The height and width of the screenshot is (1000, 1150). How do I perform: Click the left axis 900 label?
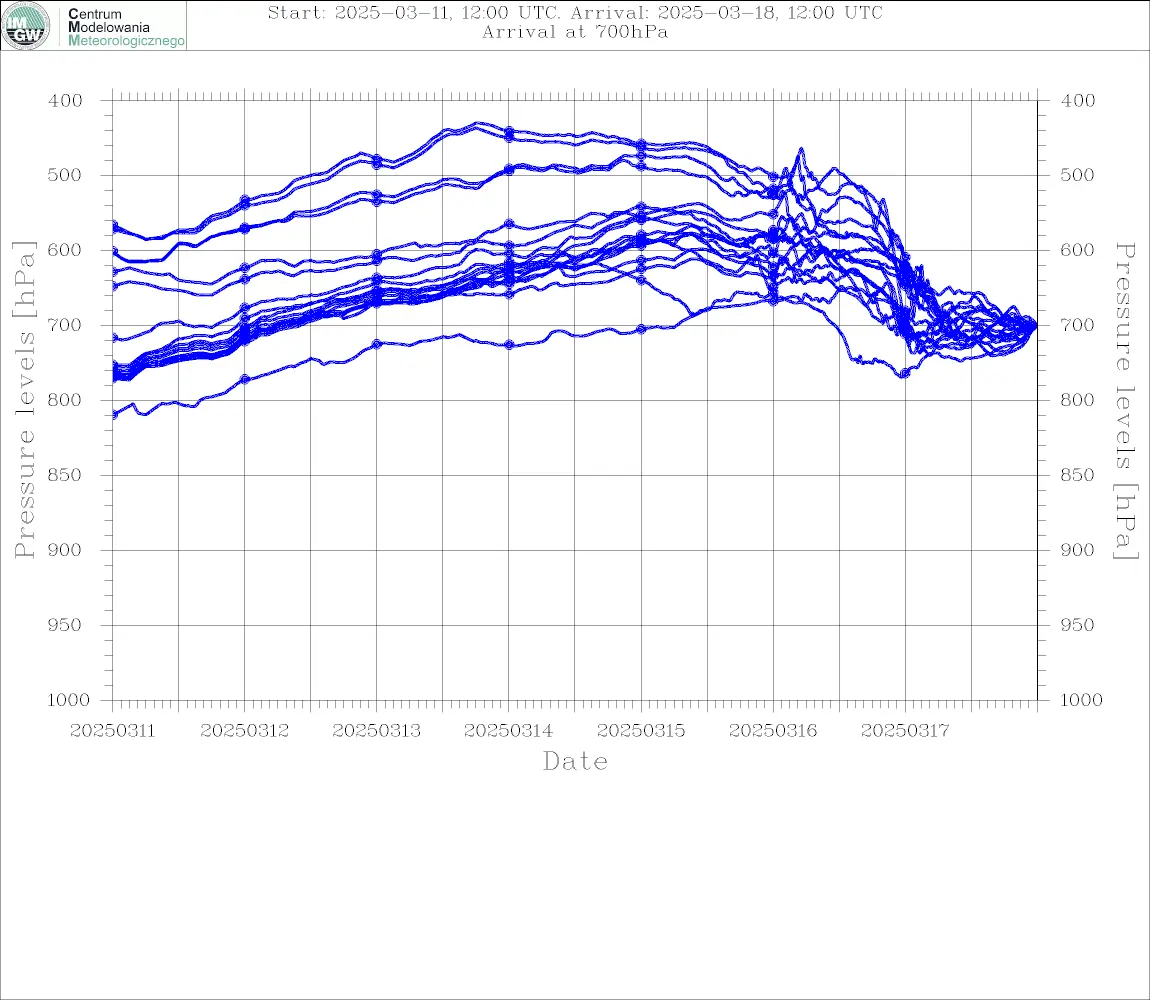pyautogui.click(x=65, y=550)
